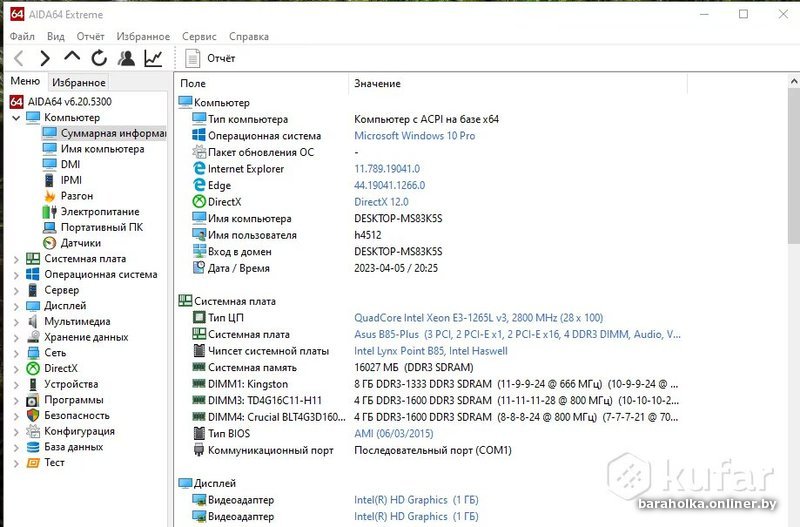Open the Файл menu
Screen dimensions: 800x527
22,36
